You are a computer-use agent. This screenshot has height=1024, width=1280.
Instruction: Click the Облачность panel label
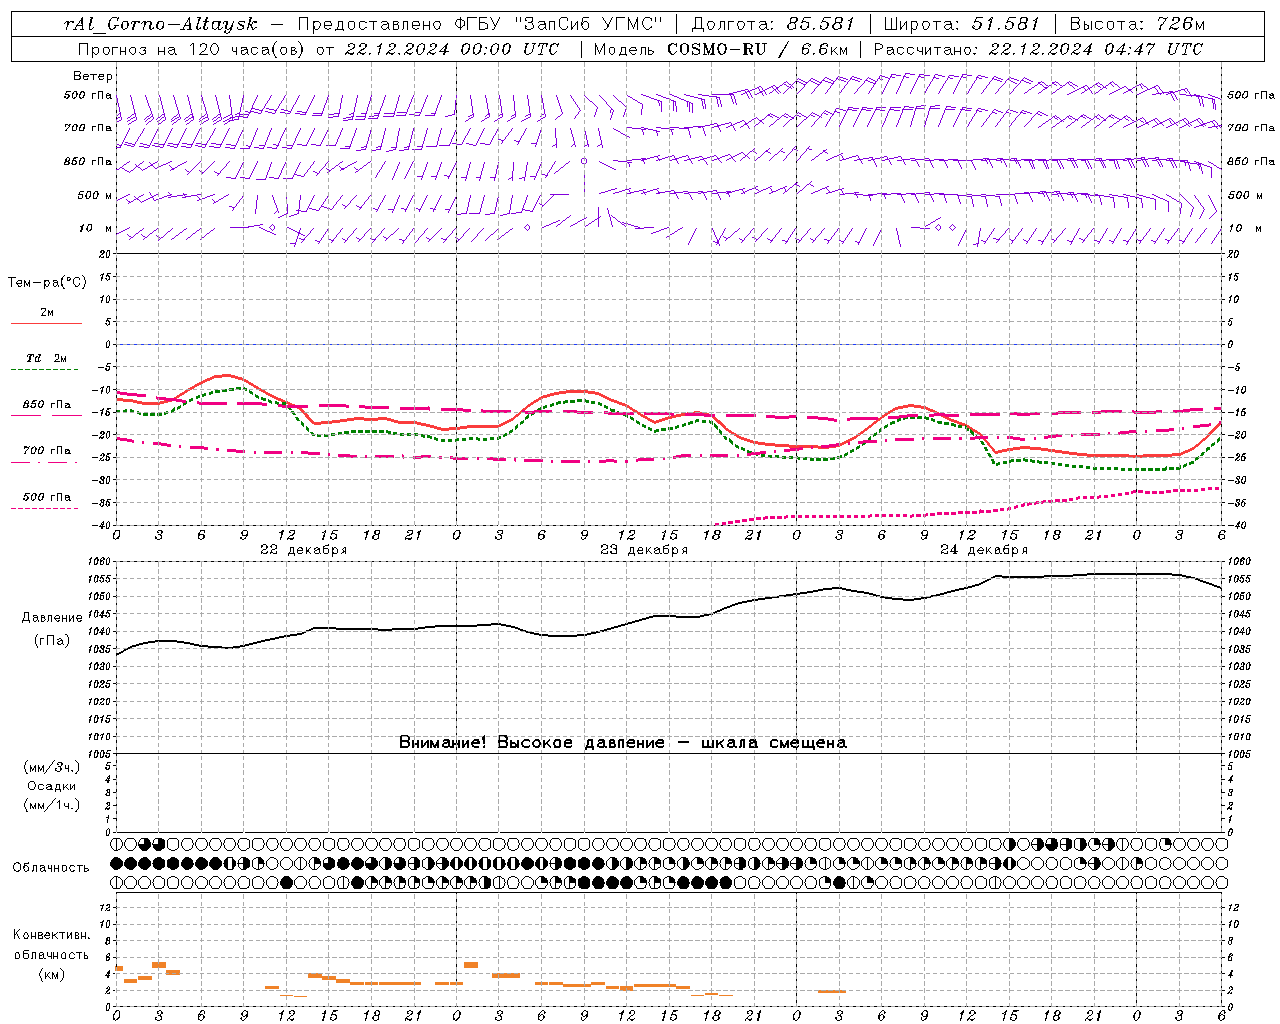[x=51, y=868]
